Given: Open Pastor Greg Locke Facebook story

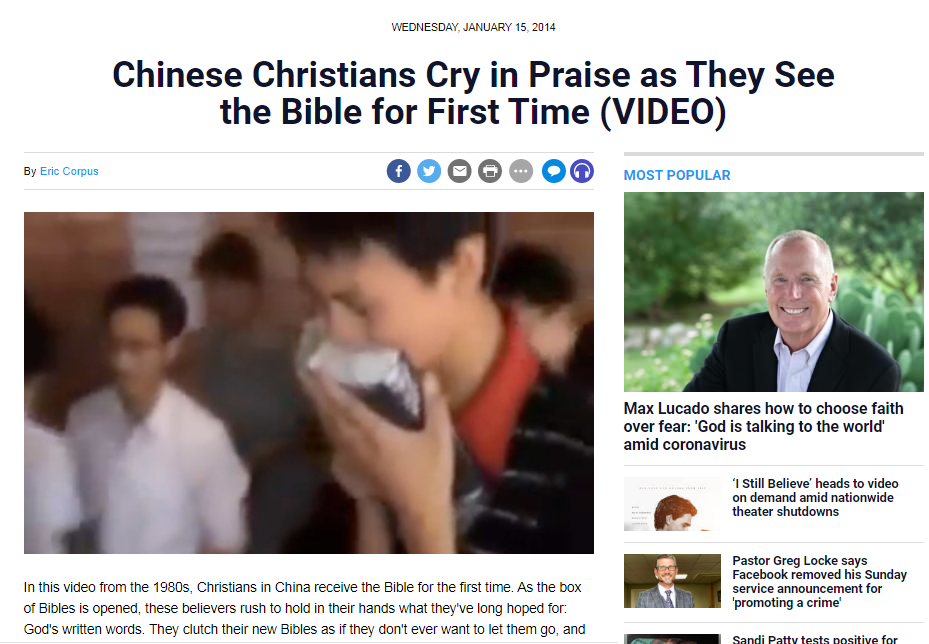Looking at the screenshot, I should click(x=819, y=582).
